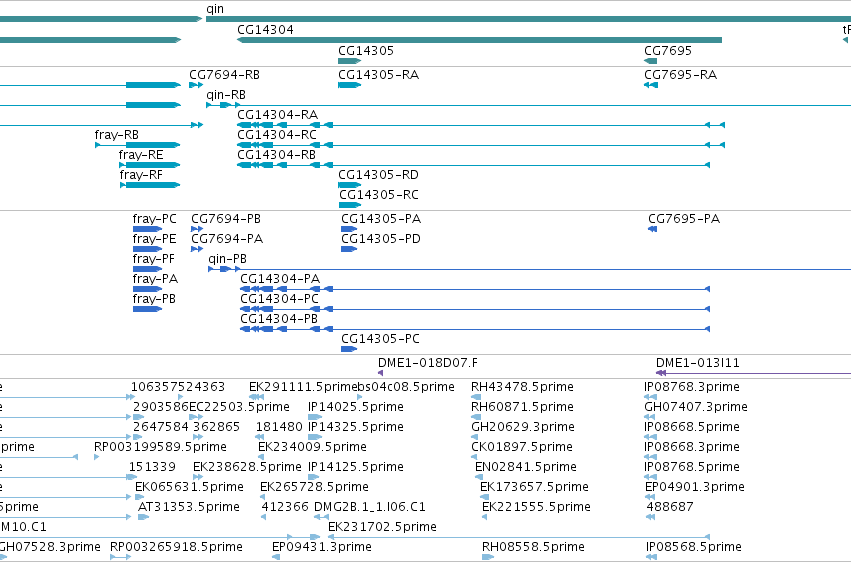
Task: Select EST EK238628.5prime
Action: (x=247, y=467)
